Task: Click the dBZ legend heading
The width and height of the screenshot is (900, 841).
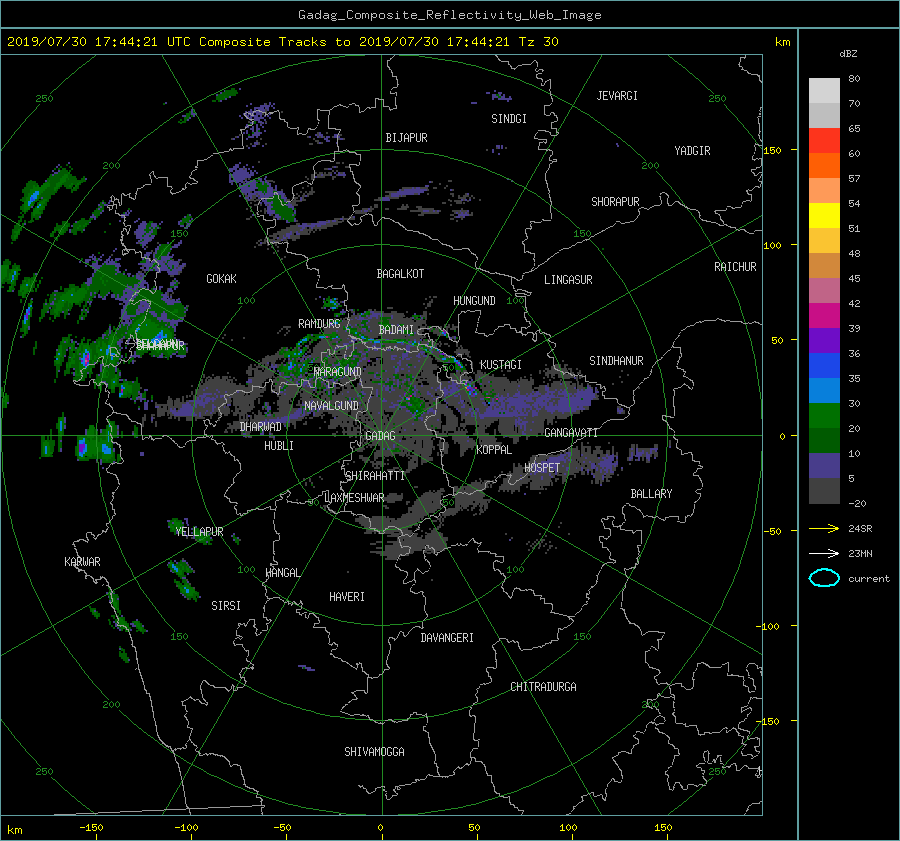Action: point(848,53)
